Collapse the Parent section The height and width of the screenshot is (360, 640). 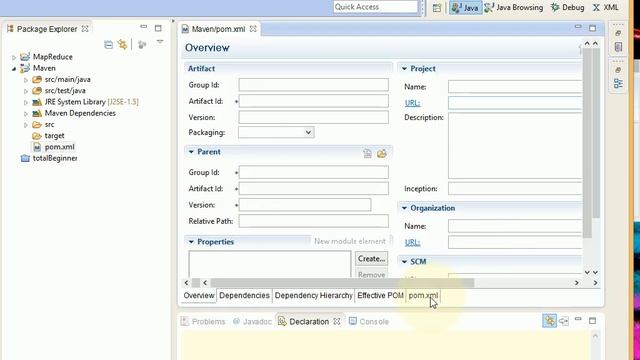tap(191, 152)
